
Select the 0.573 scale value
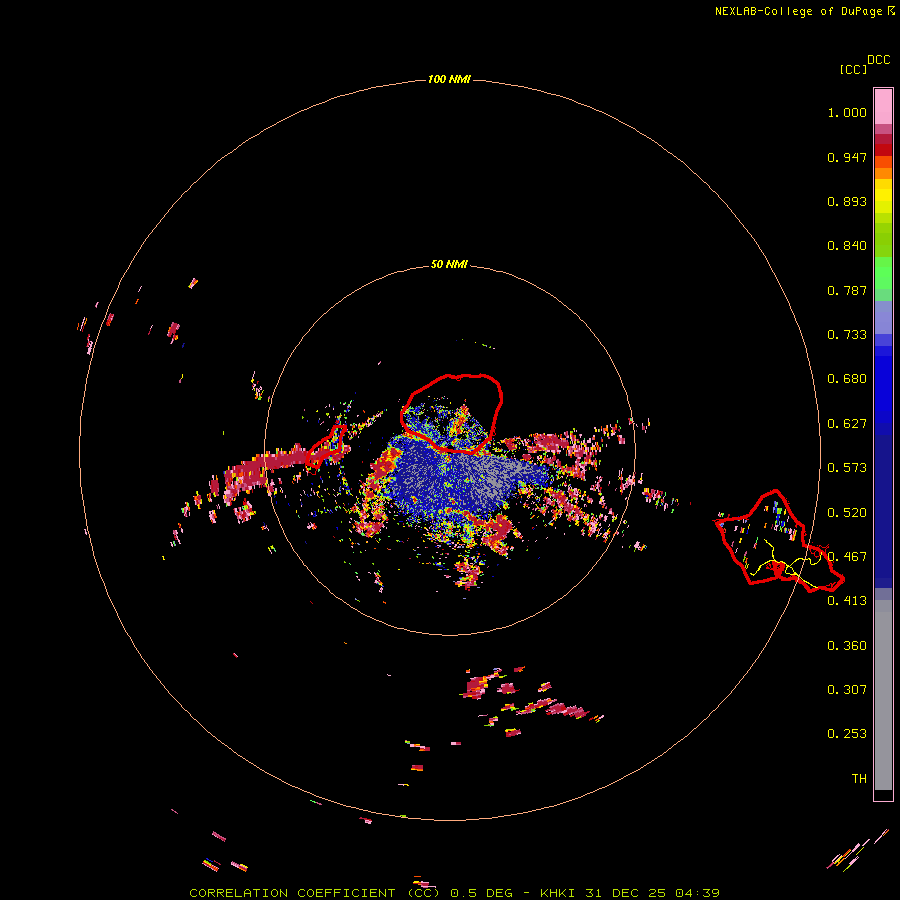[x=847, y=468]
